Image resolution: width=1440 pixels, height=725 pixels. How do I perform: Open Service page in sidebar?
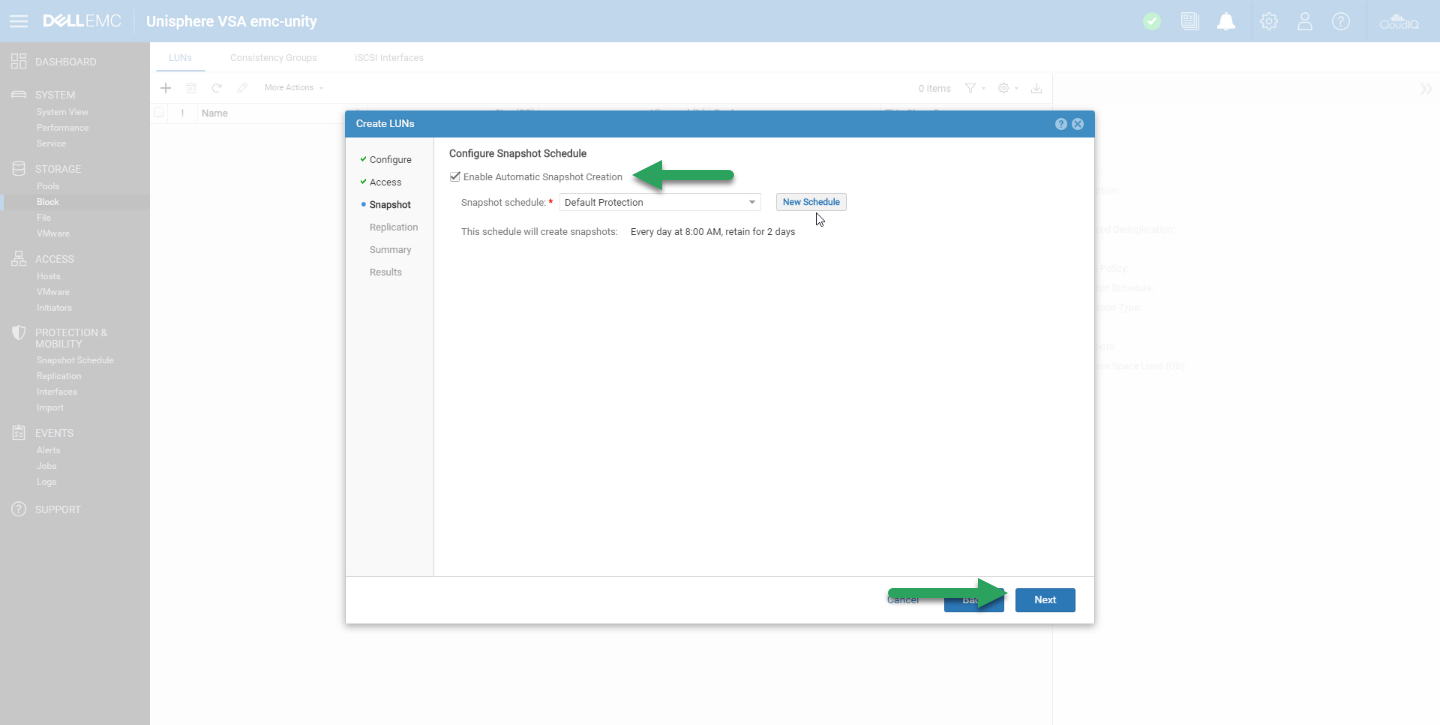51,144
